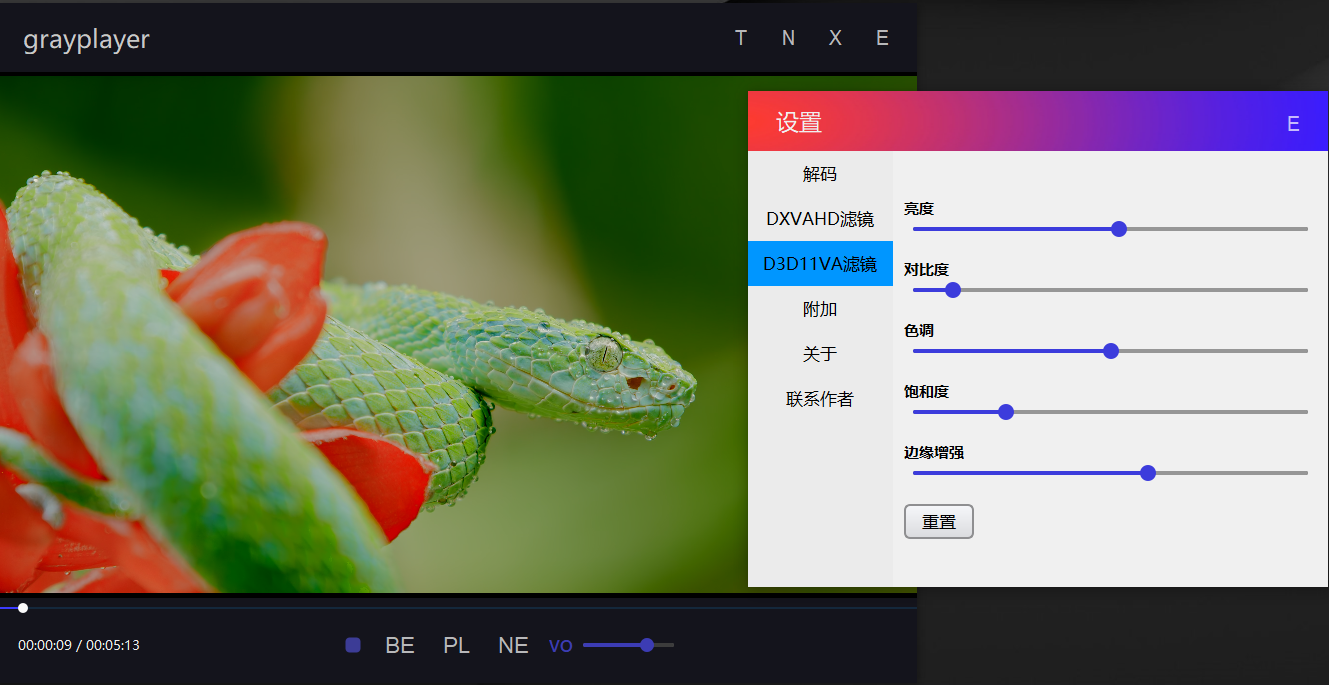Viewport: 1329px width, 685px height.
Task: Click the BE previous control
Action: pyautogui.click(x=399, y=645)
